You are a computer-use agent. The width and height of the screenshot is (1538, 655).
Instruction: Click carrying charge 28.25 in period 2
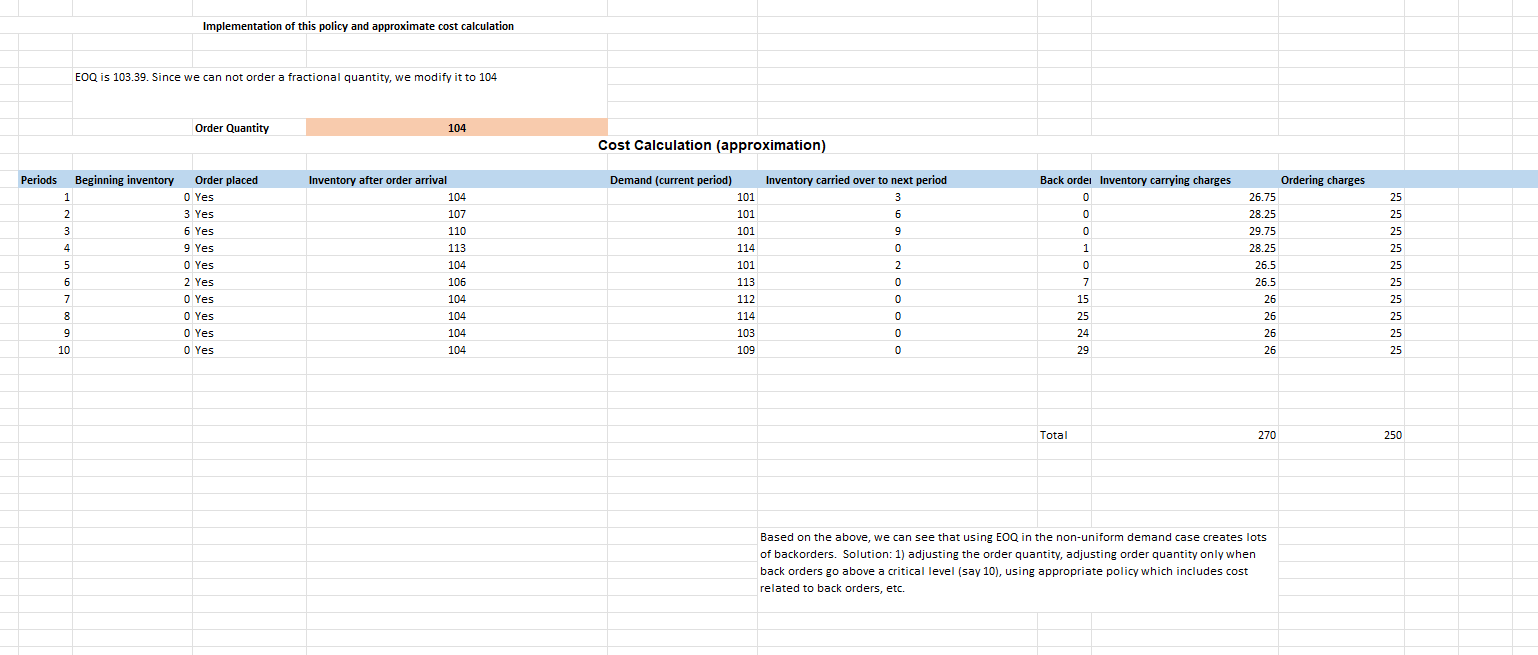(1185, 214)
